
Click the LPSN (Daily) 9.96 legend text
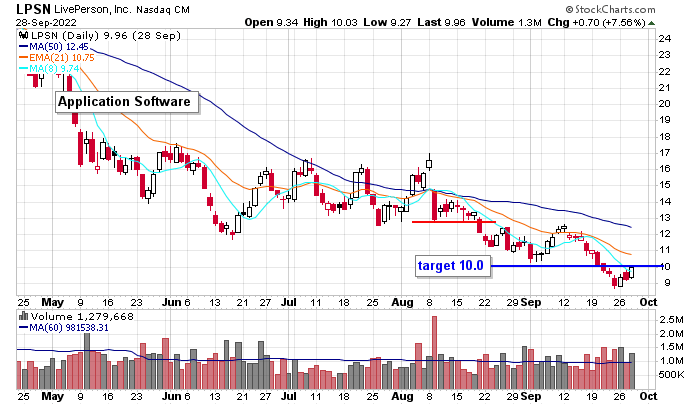coord(106,36)
